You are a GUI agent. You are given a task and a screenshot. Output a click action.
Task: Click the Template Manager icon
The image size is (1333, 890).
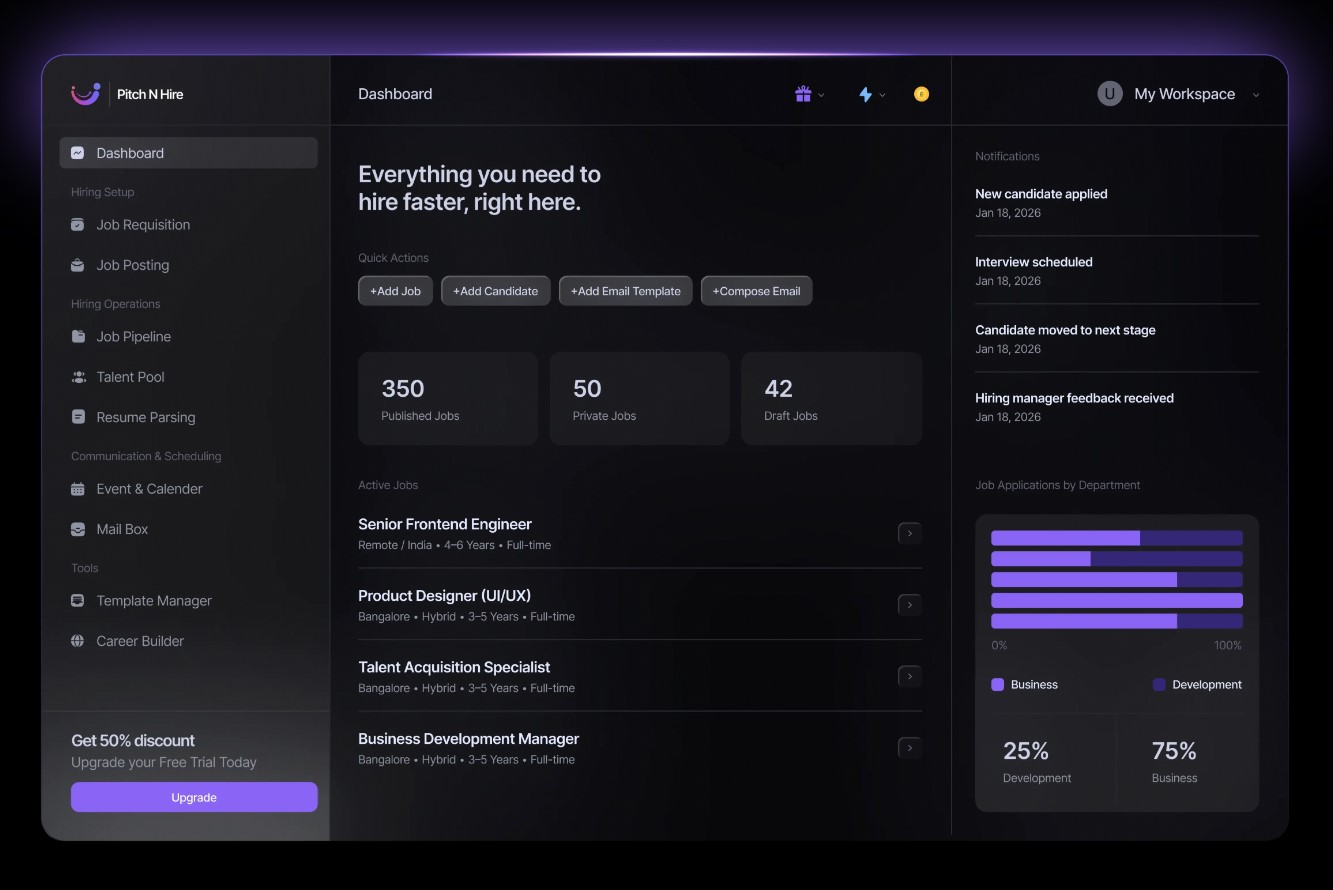pyautogui.click(x=77, y=601)
